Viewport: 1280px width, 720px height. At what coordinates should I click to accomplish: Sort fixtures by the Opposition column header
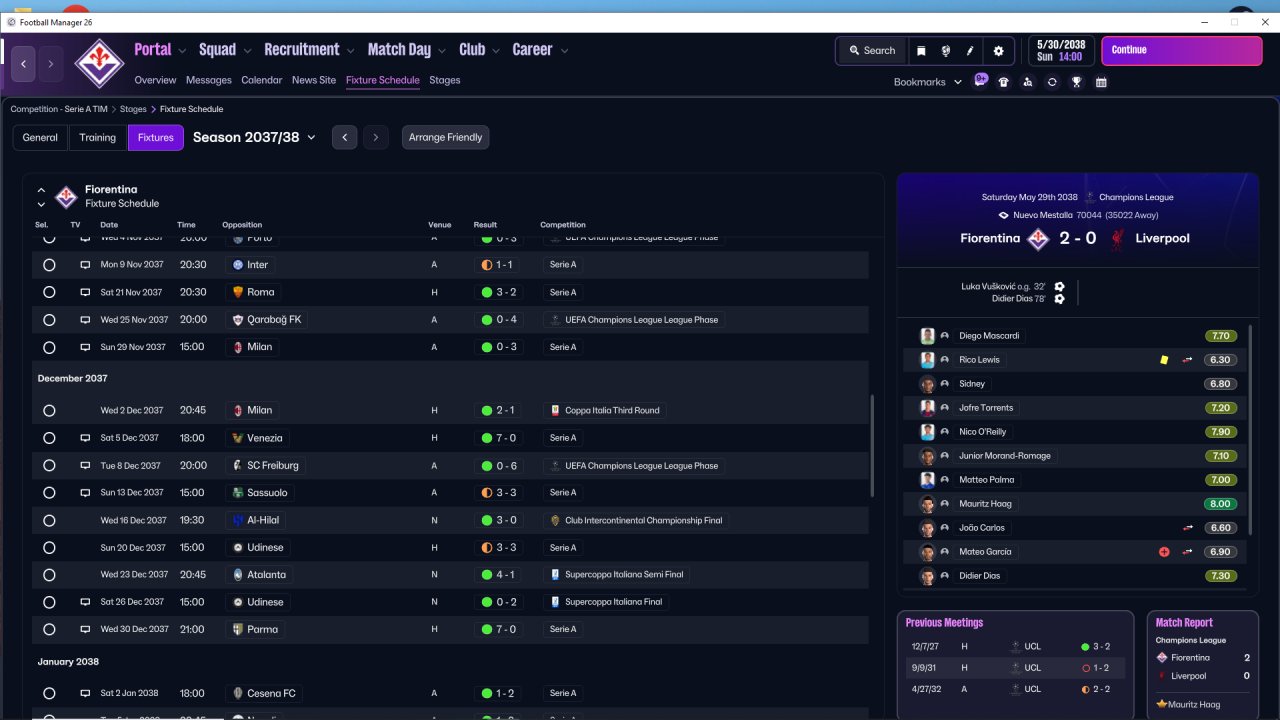(x=242, y=225)
